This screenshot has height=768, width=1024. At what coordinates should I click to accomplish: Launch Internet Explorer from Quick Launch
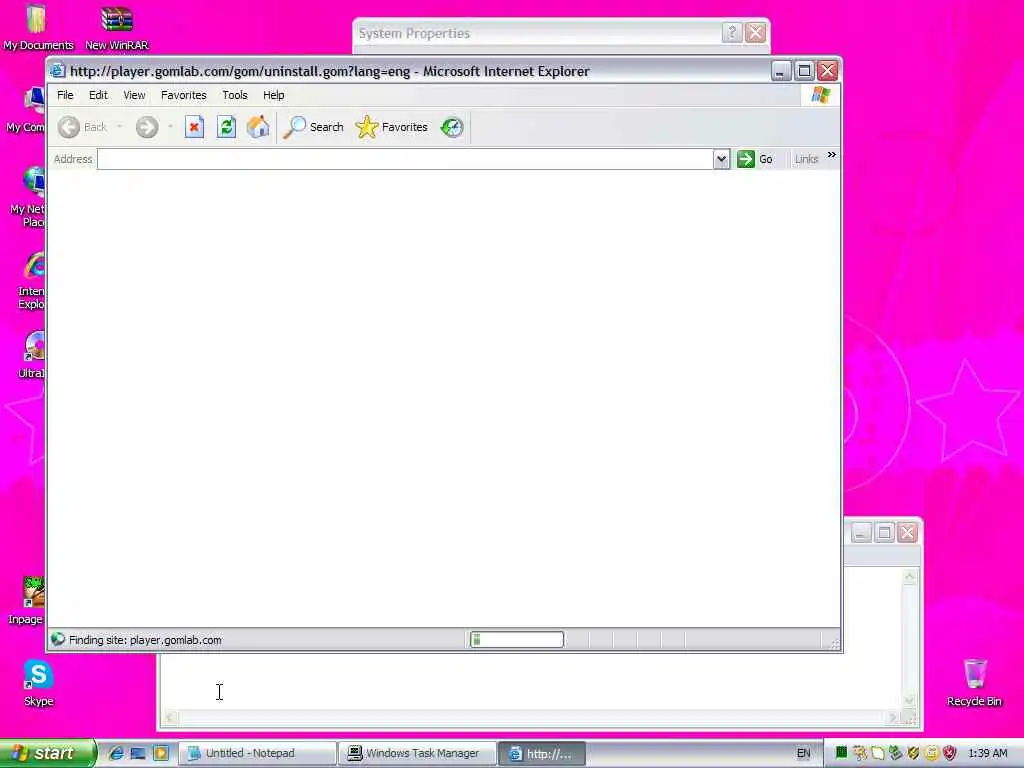pos(116,753)
